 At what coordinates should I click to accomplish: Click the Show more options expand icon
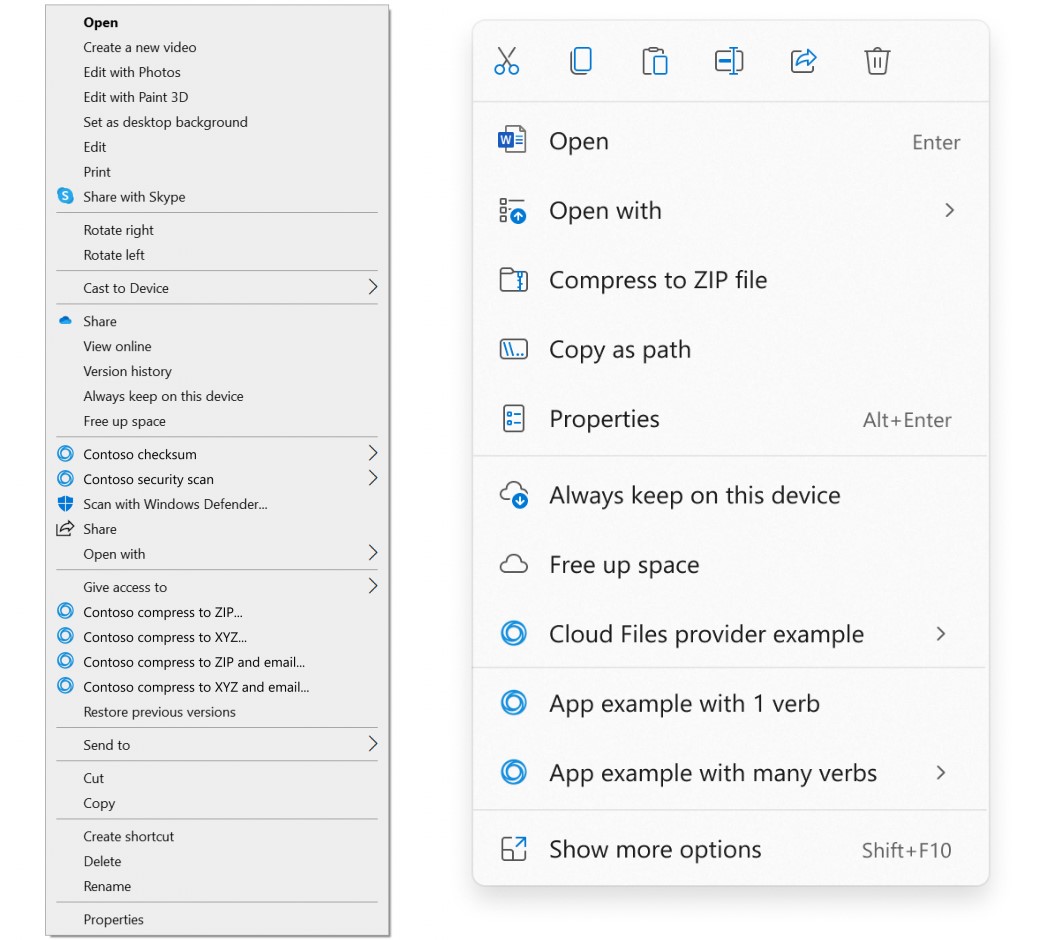[513, 849]
